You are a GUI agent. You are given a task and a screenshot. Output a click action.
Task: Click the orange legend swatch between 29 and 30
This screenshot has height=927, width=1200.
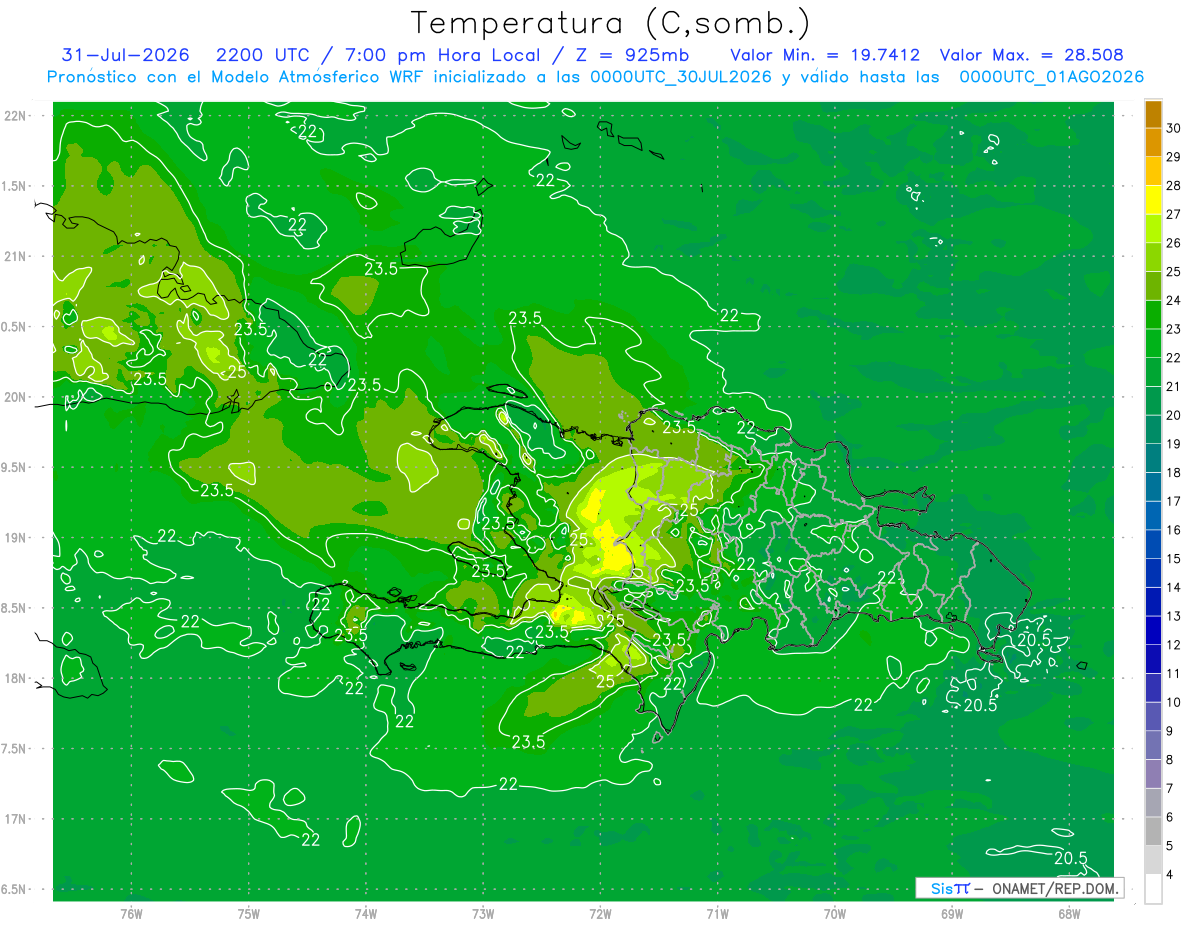click(x=1153, y=142)
